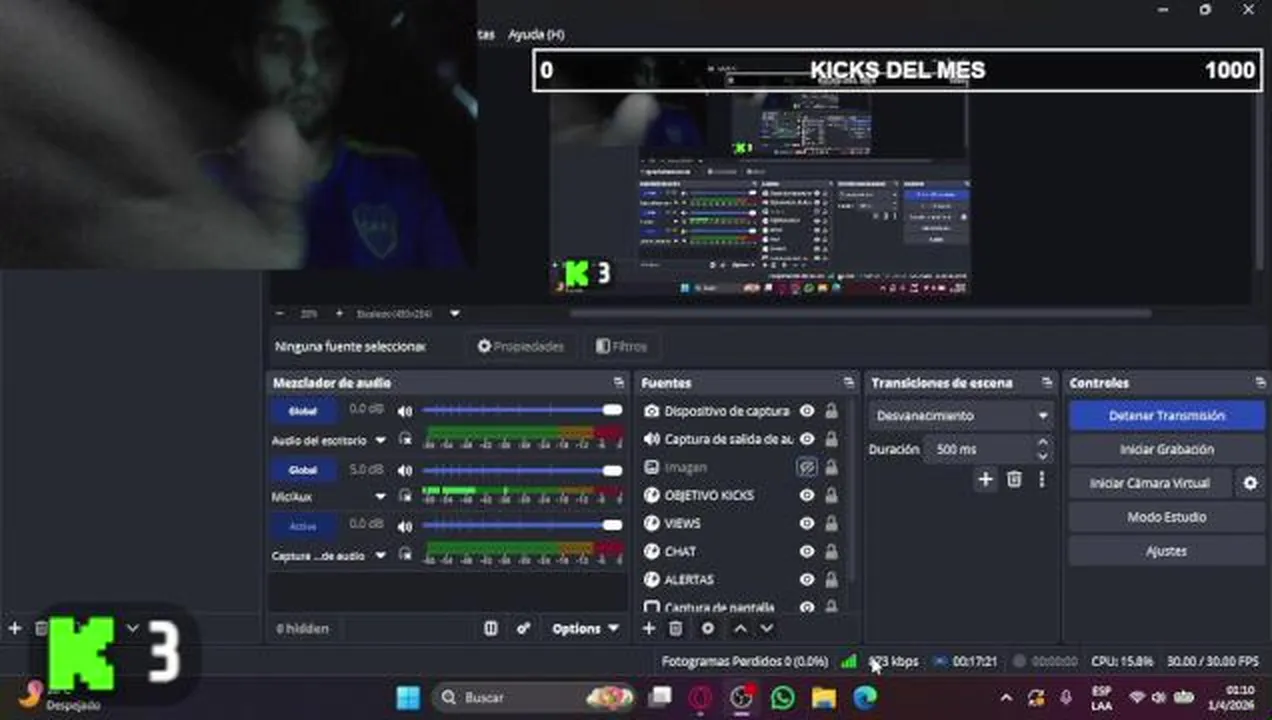
Task: Toggle vertical layout in audio mixer footer
Action: coord(491,628)
